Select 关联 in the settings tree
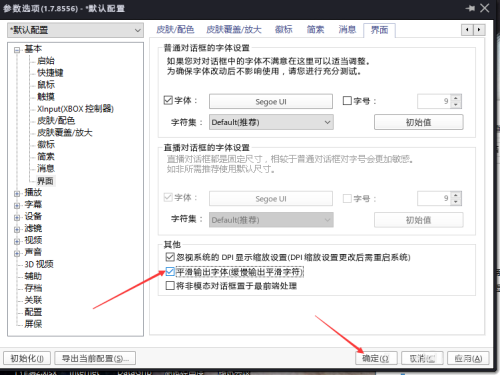Screen dimensions: 500x375 33,300
